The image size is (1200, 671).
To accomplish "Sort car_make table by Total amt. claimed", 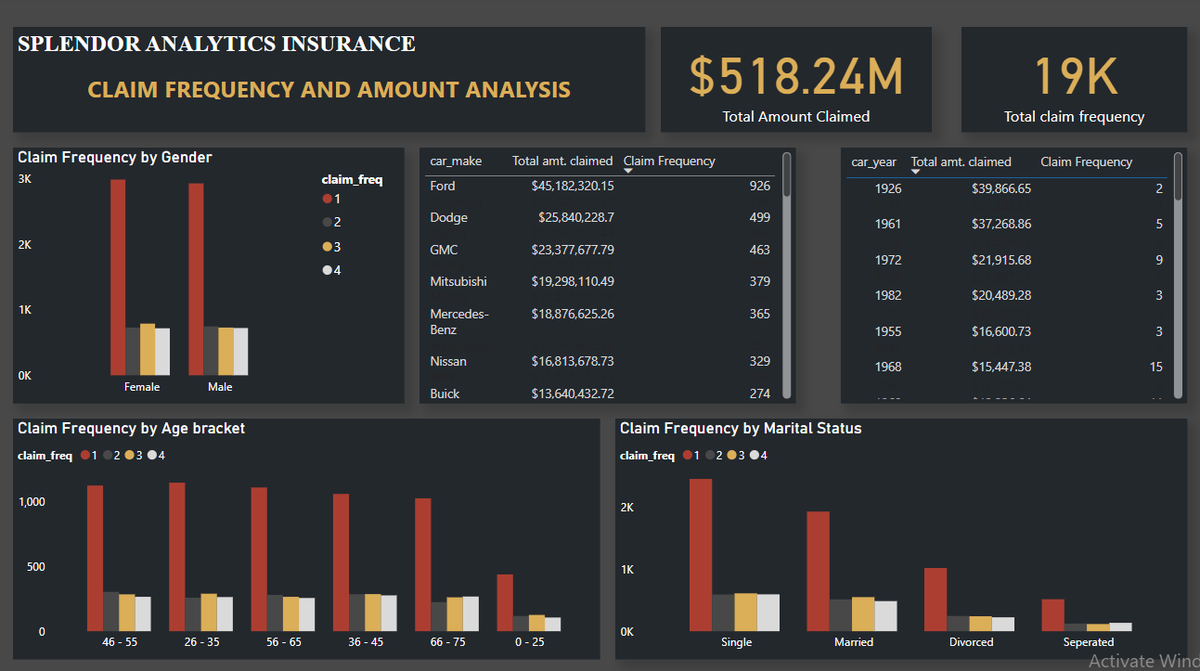I will (x=563, y=161).
